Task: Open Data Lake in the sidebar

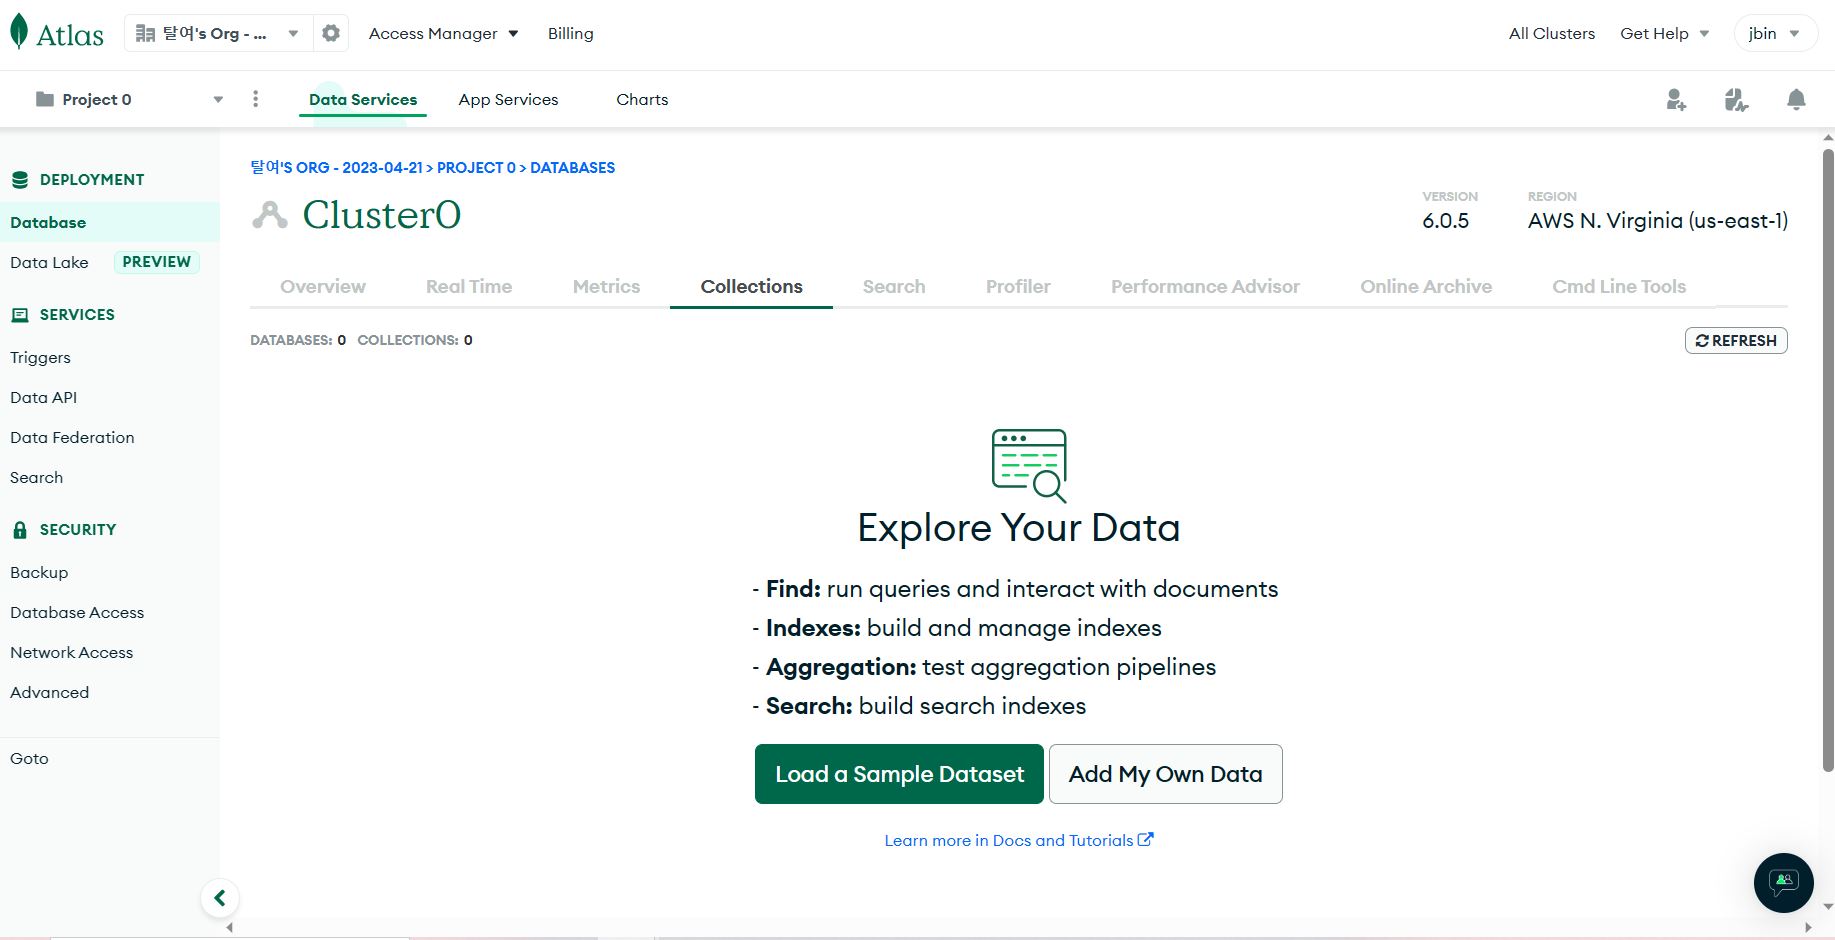Action: pyautogui.click(x=49, y=262)
